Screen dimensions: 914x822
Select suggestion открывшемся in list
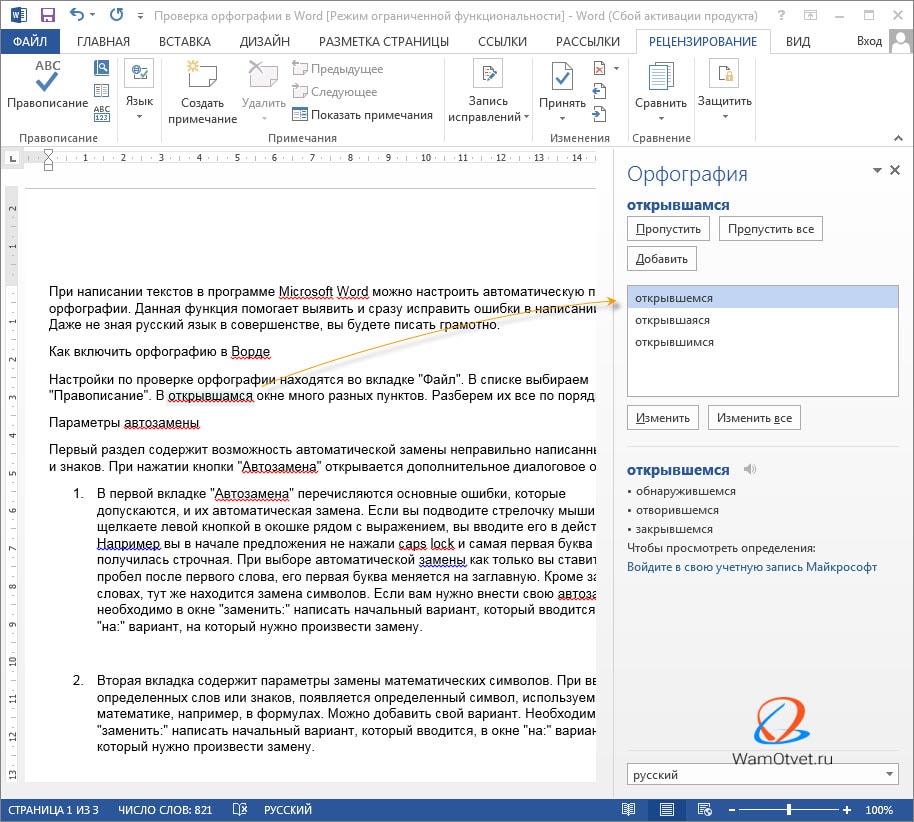tap(763, 298)
